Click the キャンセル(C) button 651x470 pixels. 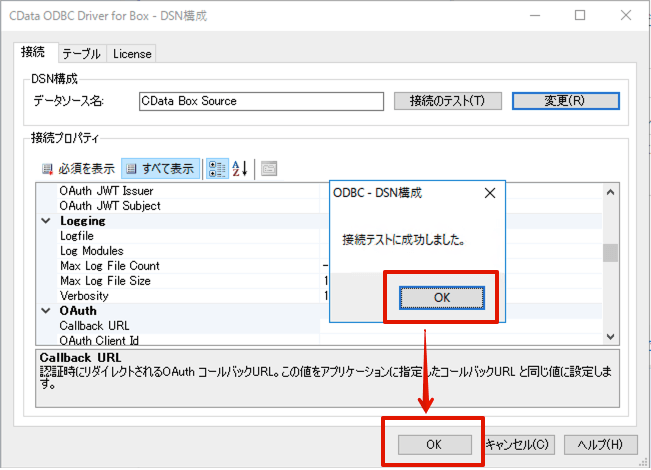(x=518, y=445)
